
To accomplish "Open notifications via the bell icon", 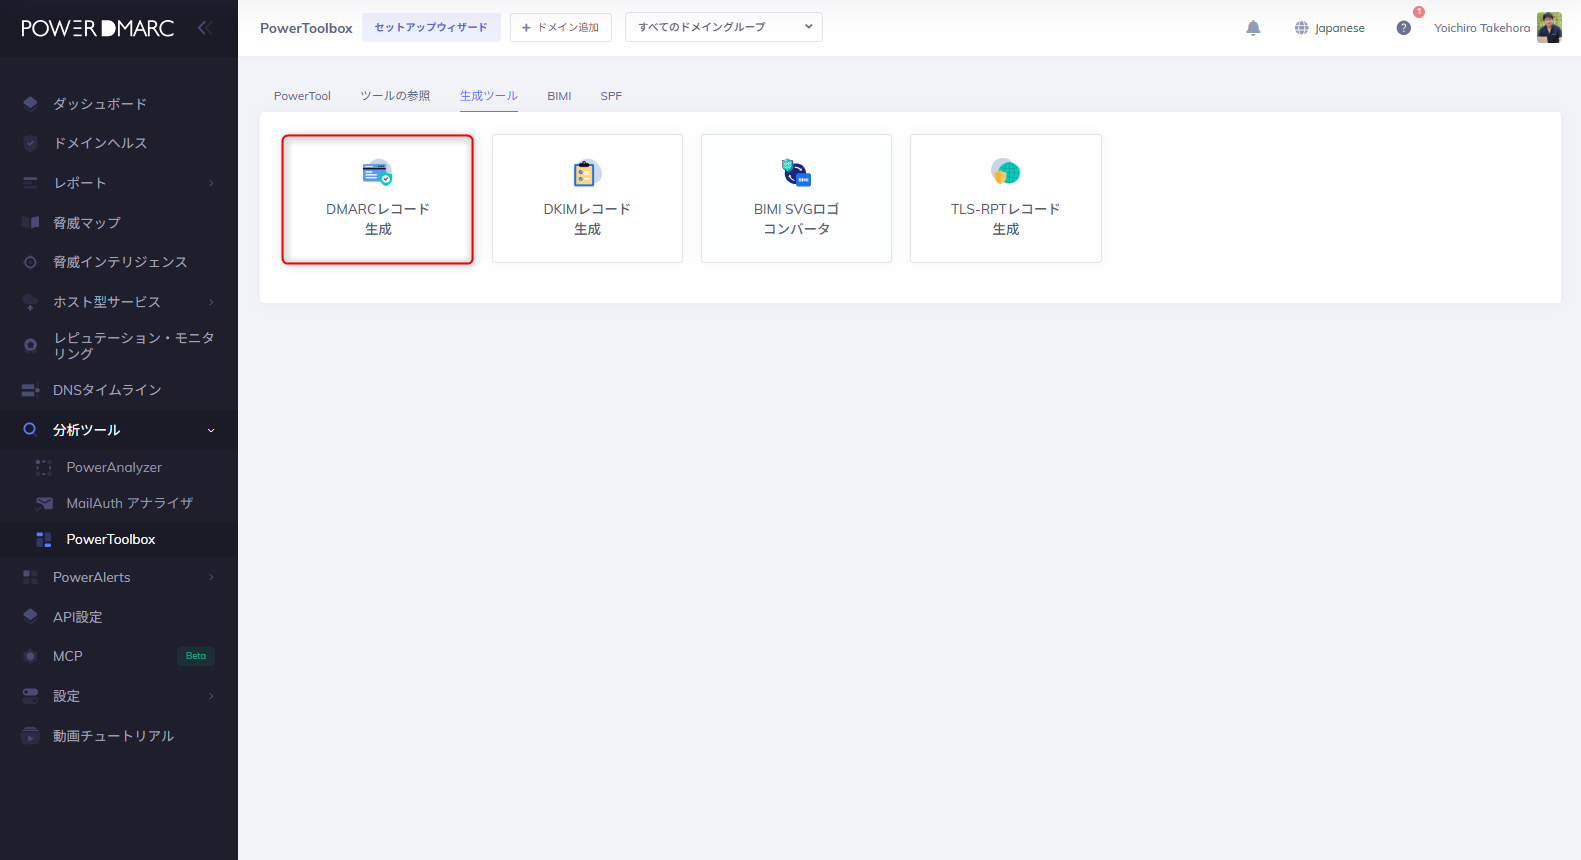I will click(x=1253, y=28).
